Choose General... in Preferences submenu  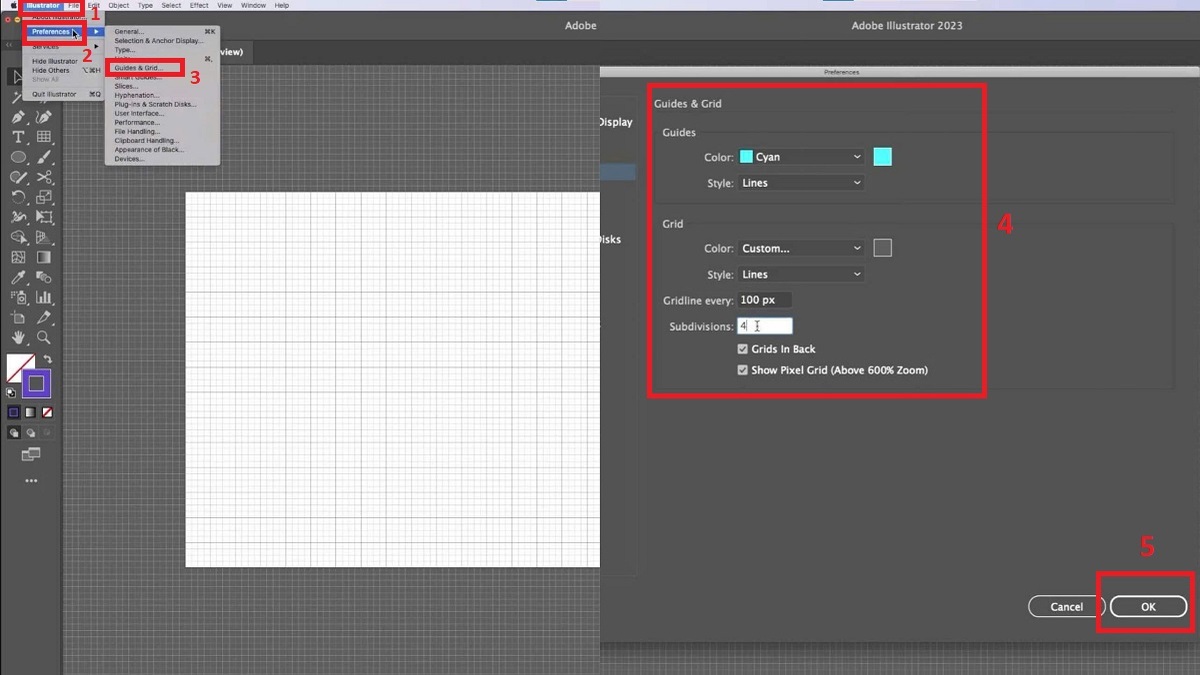point(129,32)
